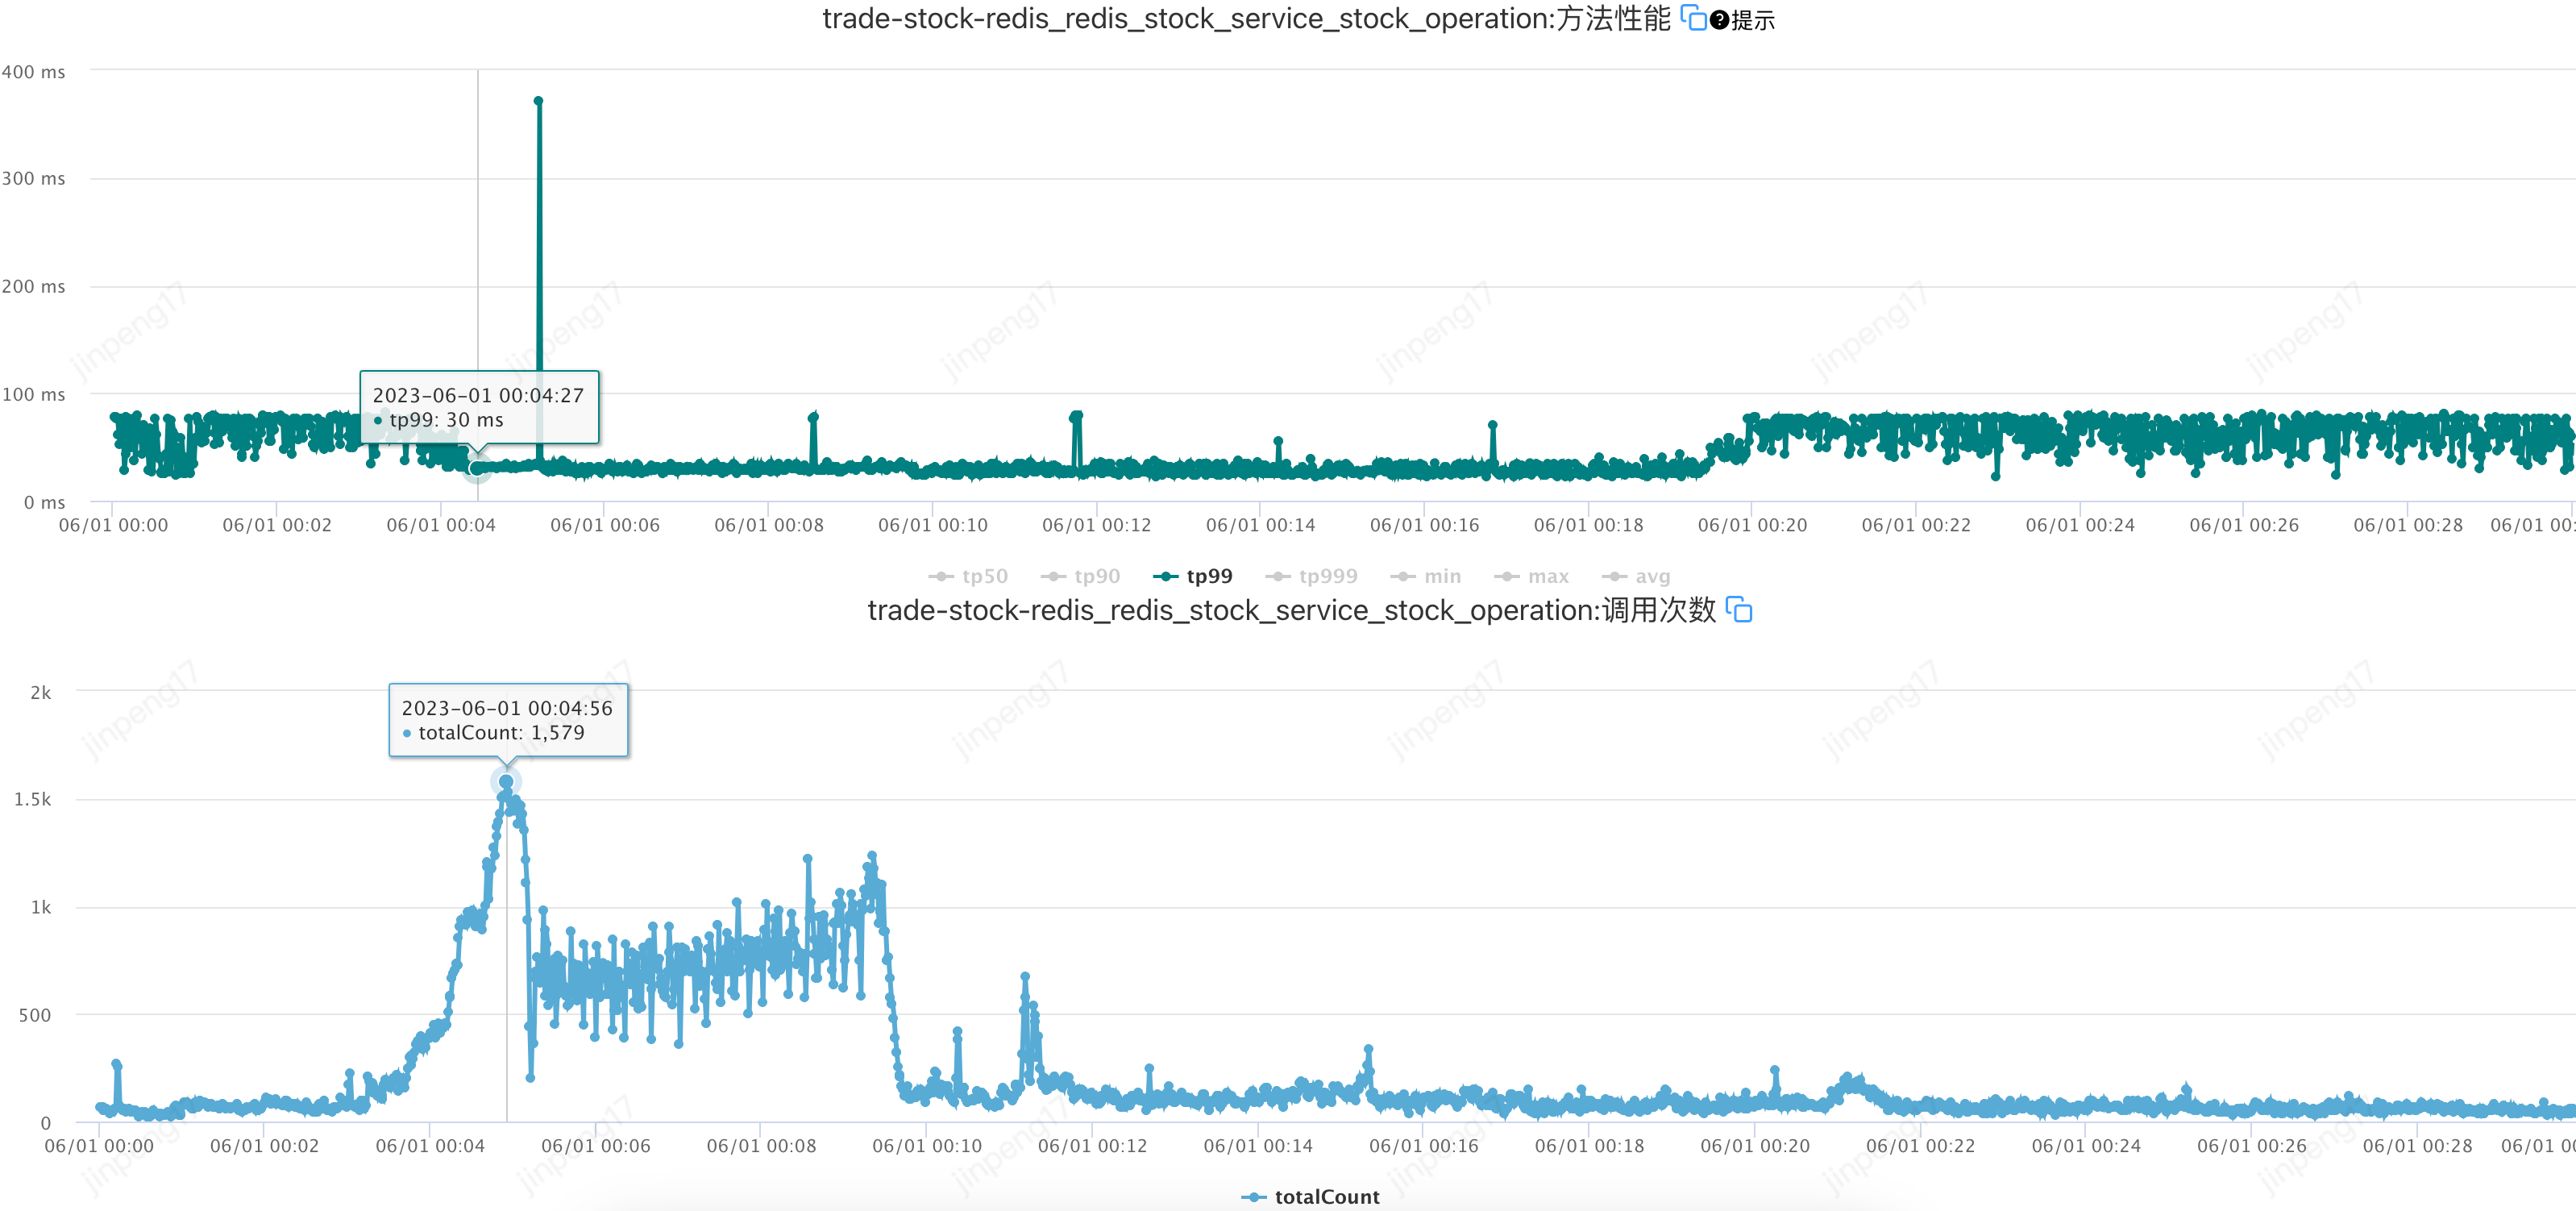Toggle the avg series legend item

(1652, 576)
